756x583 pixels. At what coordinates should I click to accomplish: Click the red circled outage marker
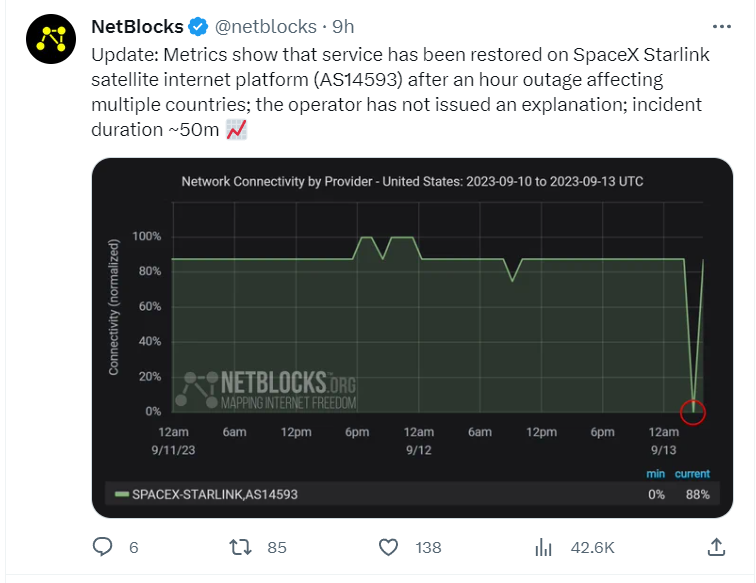(692, 411)
